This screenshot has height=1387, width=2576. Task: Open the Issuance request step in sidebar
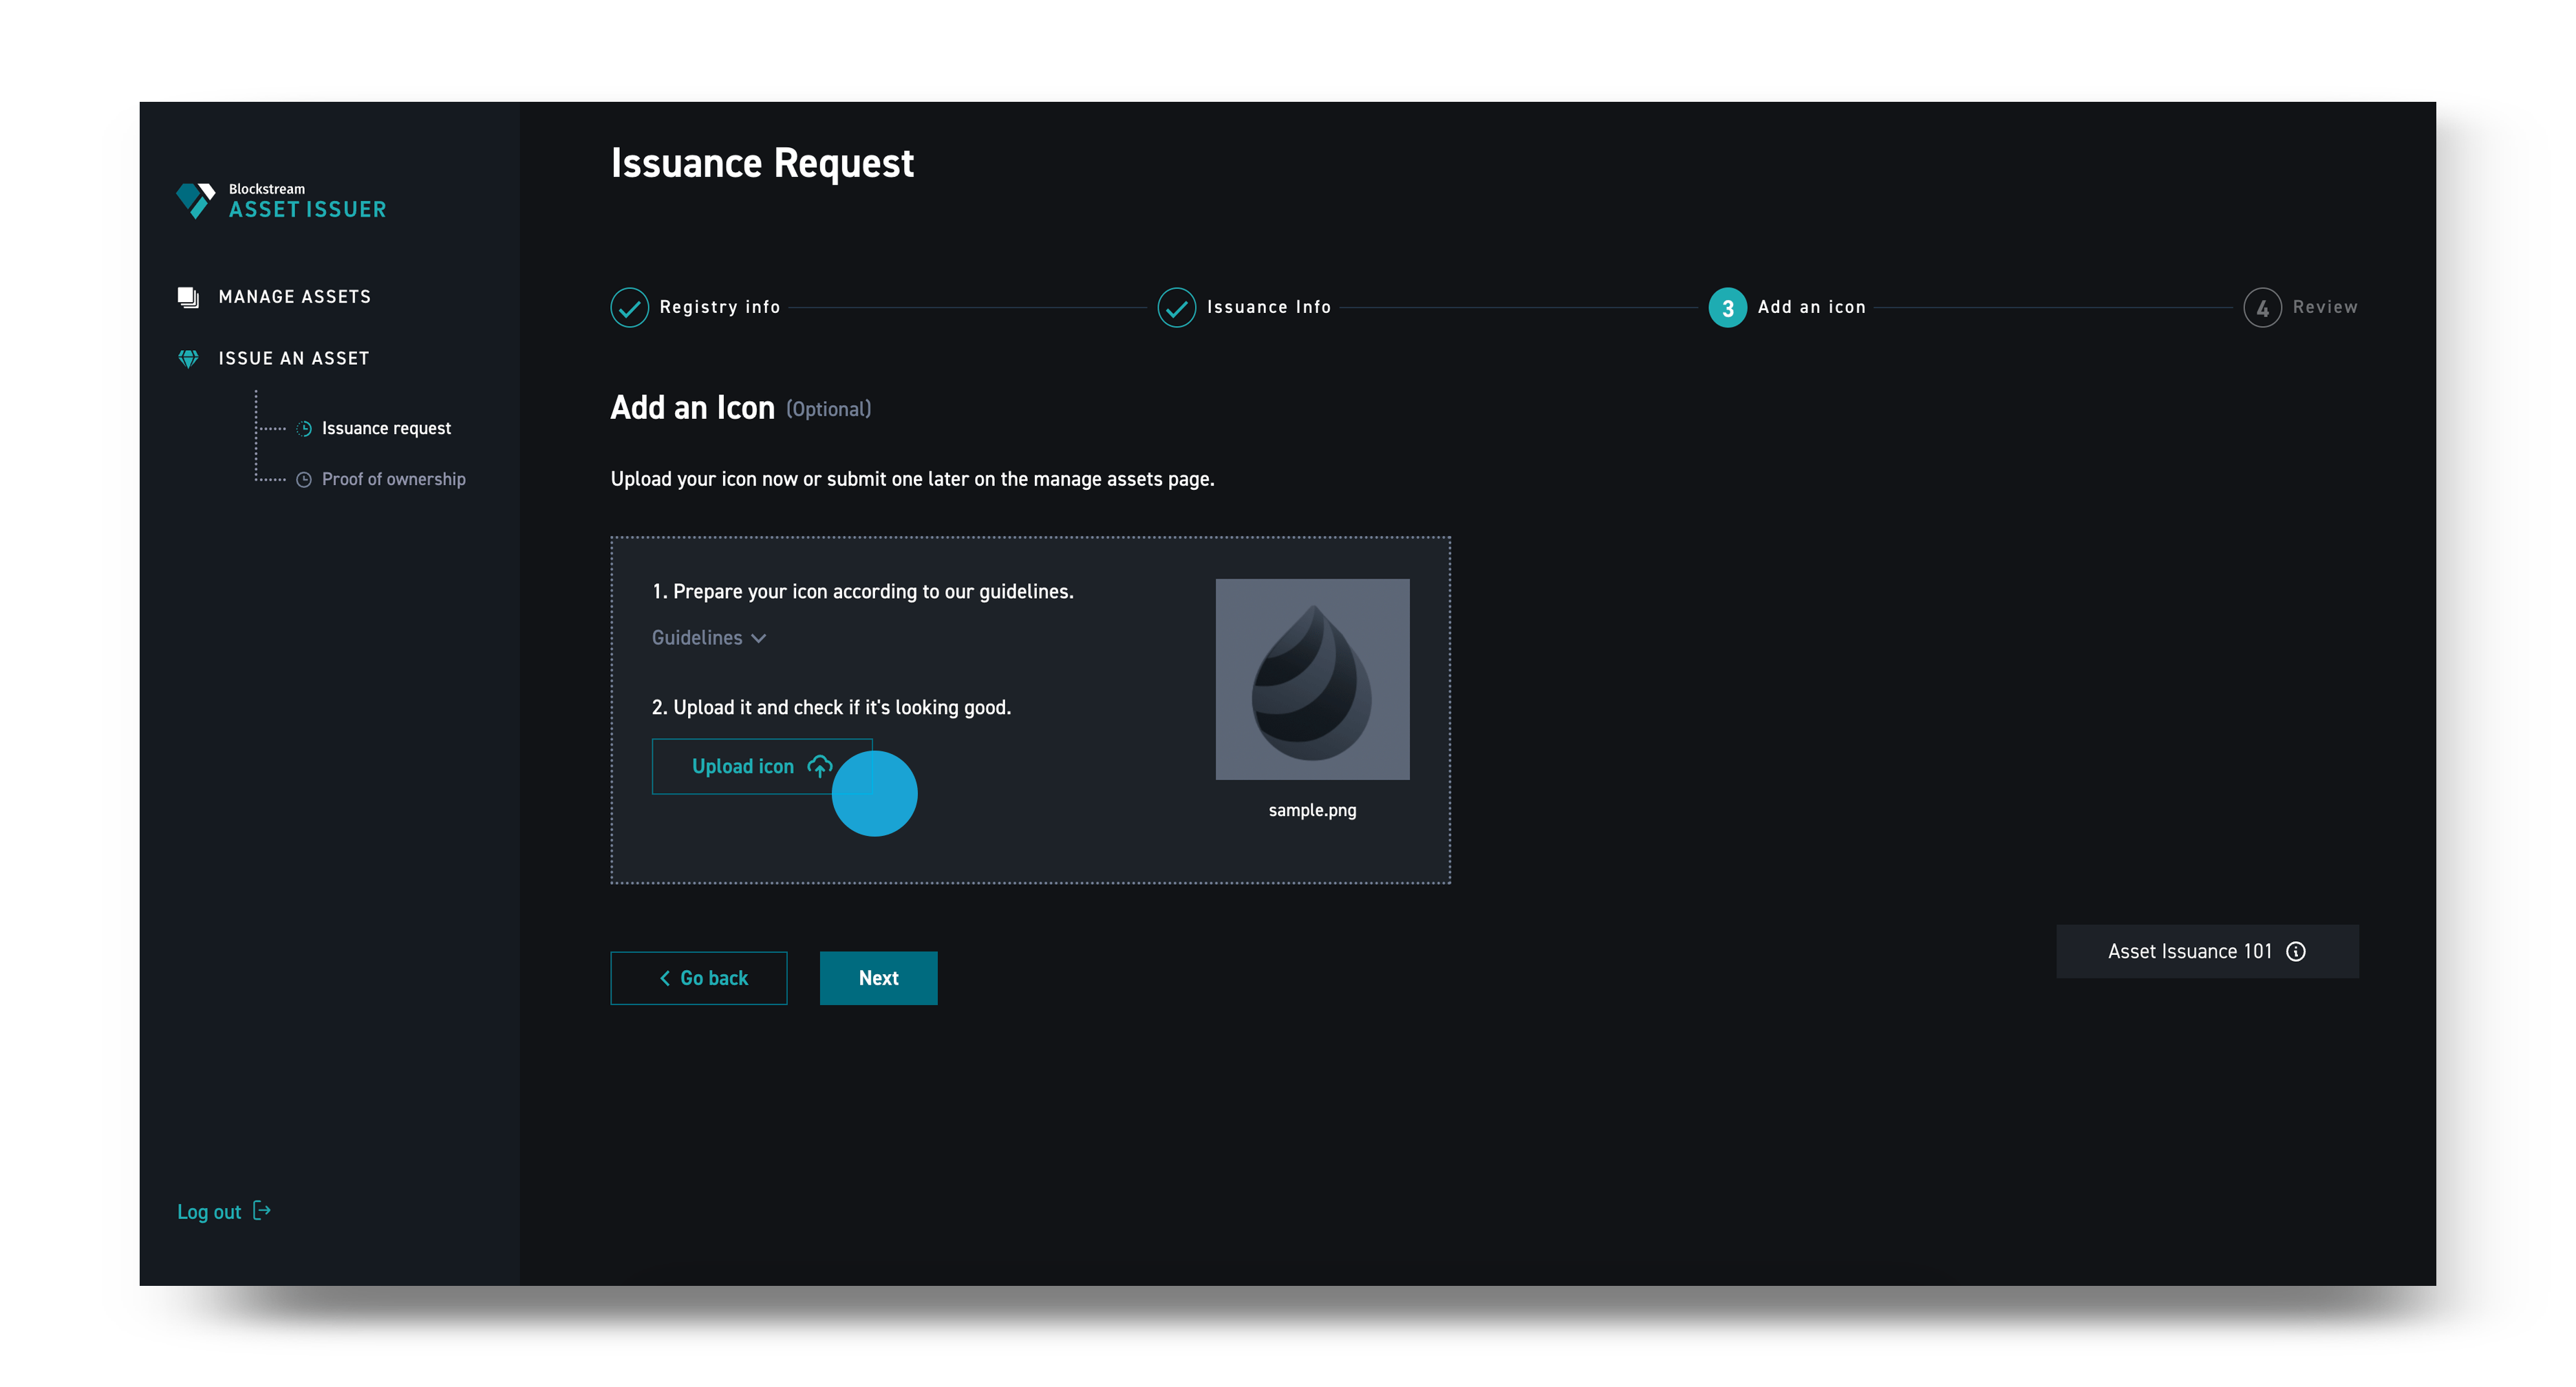click(386, 428)
